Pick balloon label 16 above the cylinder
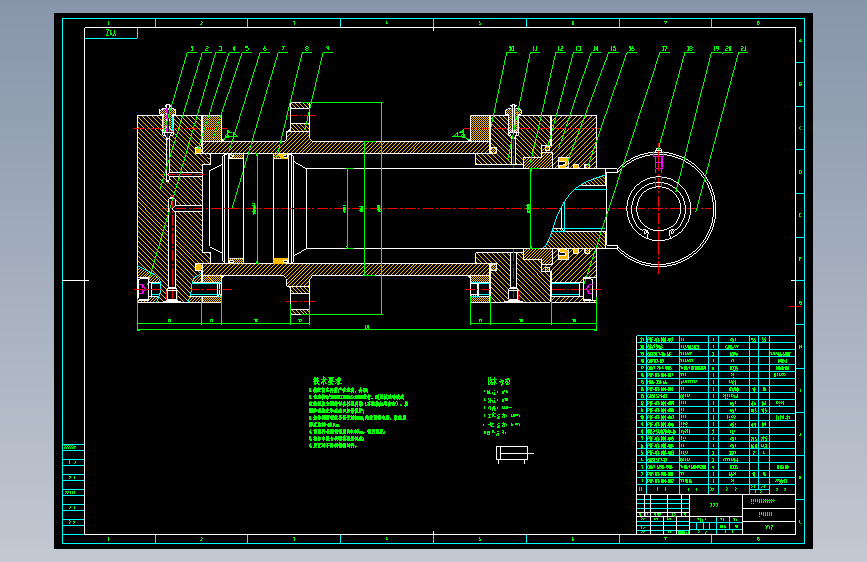 (x=631, y=49)
